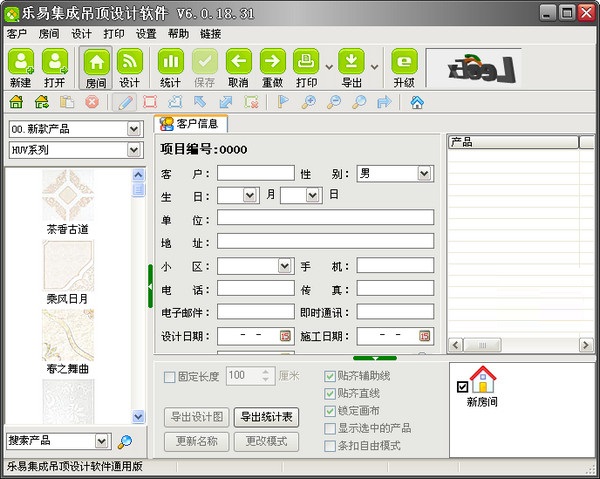Open the 打印 menu in the menu bar

[114, 34]
